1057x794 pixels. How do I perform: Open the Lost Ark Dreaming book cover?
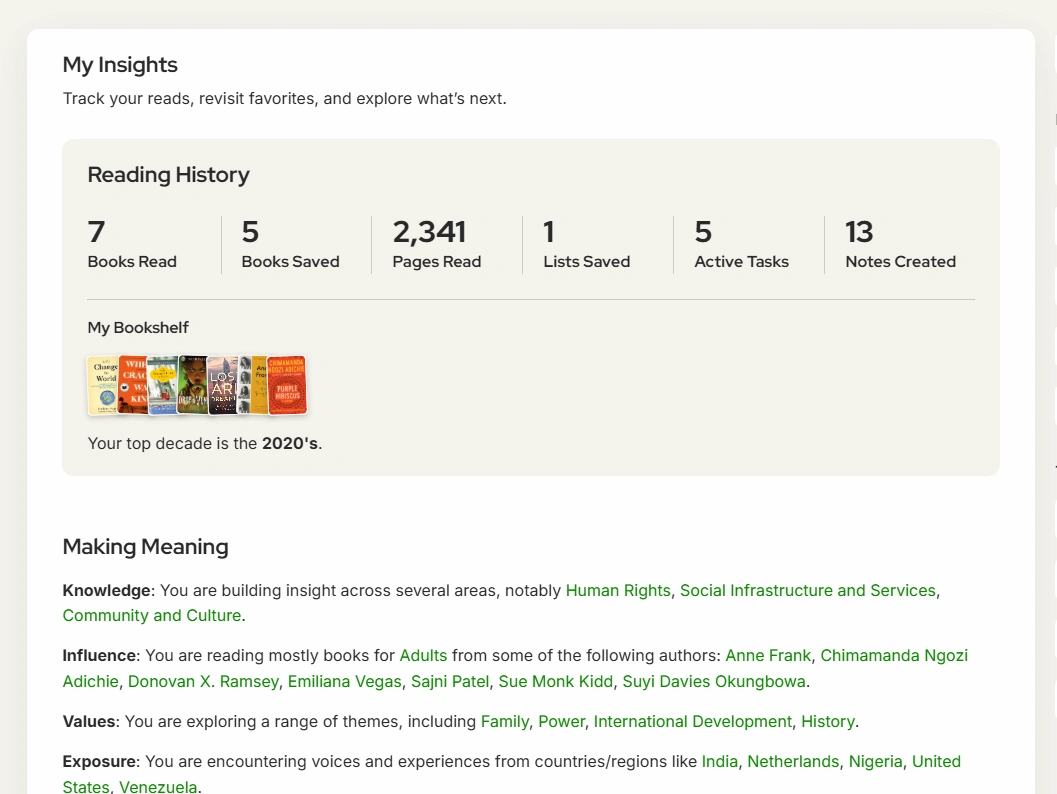(223, 386)
